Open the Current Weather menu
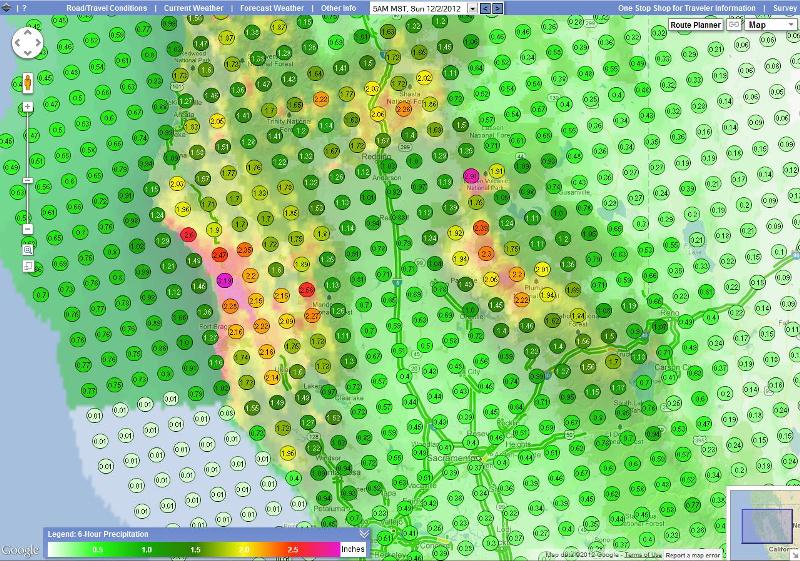 click(194, 8)
